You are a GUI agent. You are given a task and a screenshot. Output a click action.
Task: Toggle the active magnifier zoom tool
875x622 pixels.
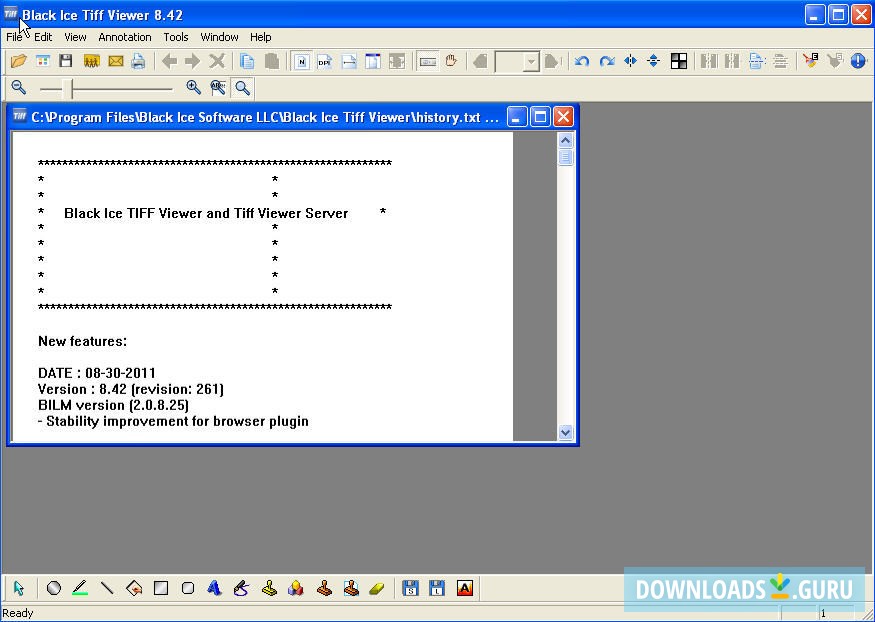242,88
